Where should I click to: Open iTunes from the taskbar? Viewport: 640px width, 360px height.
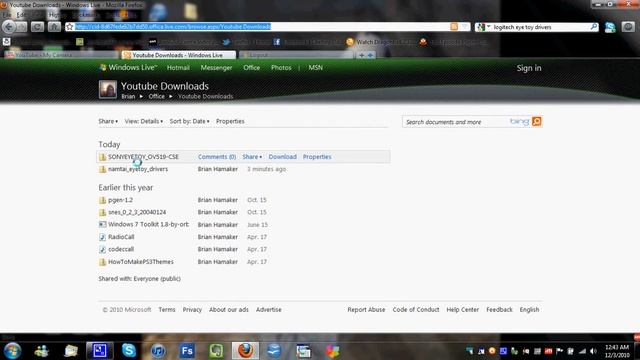[158, 351]
